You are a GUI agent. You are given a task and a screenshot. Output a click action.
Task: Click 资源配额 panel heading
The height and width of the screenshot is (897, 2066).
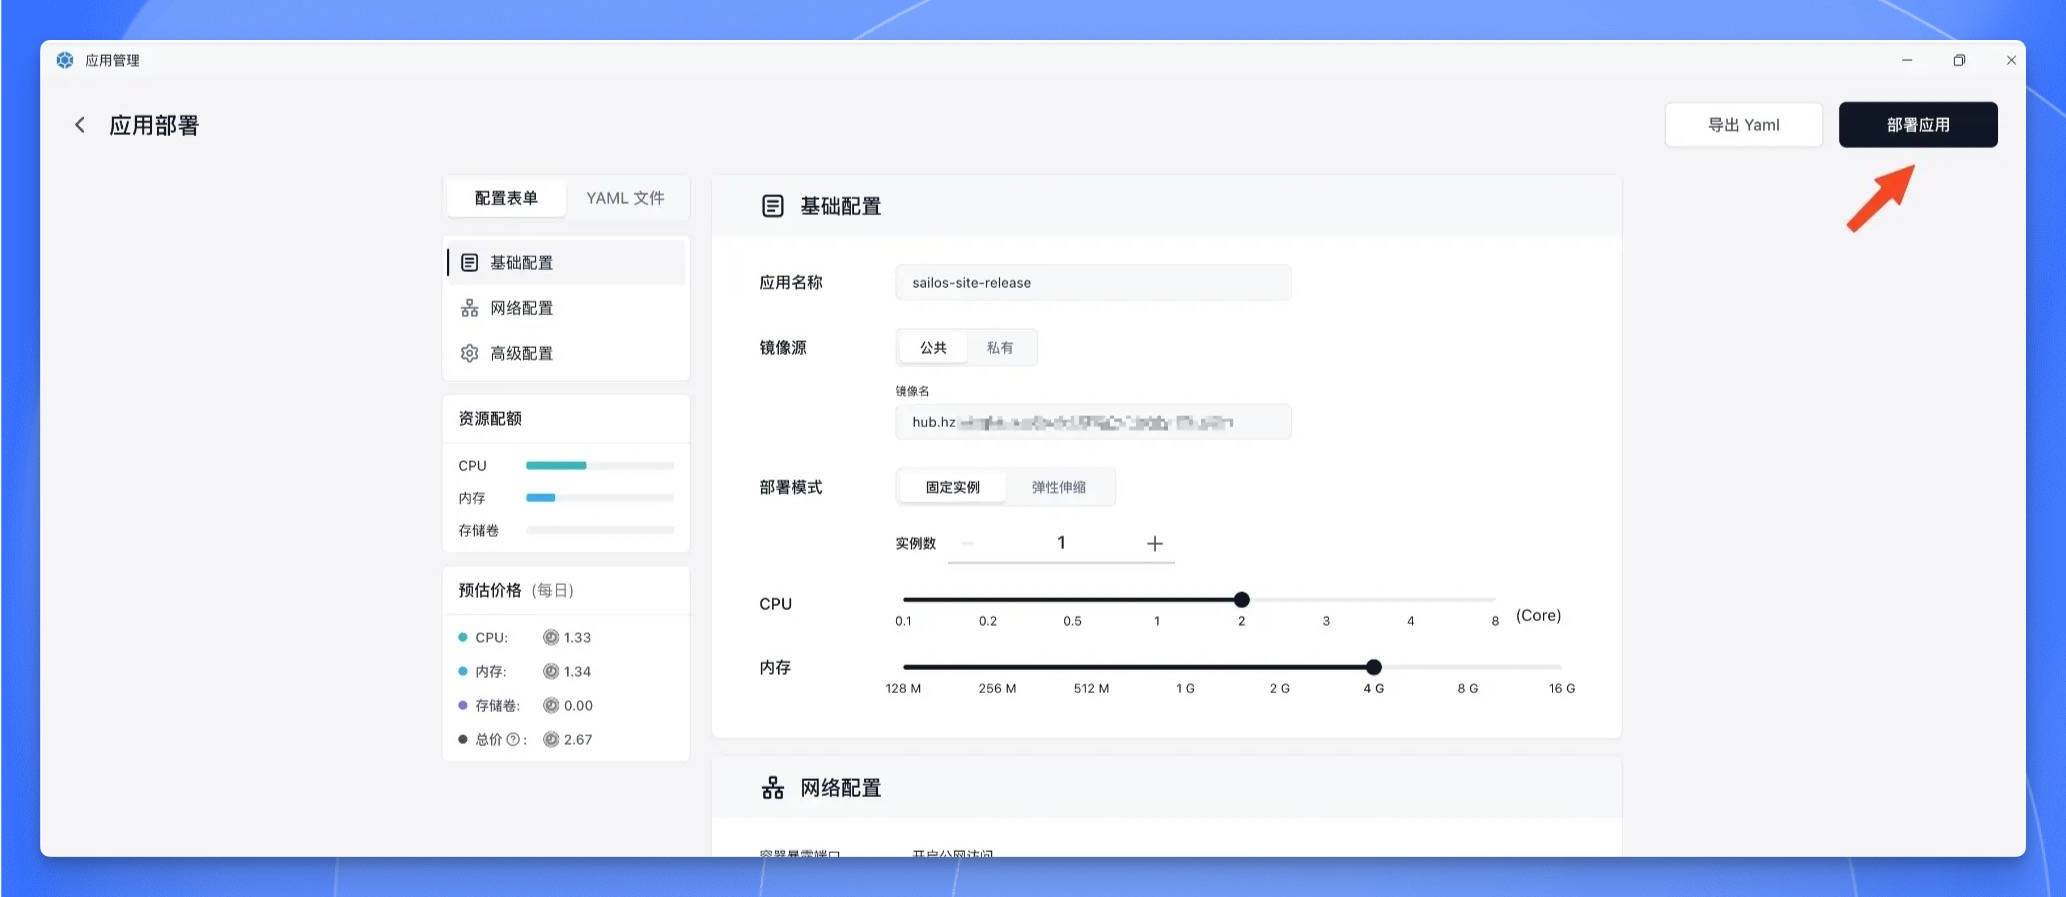click(490, 418)
